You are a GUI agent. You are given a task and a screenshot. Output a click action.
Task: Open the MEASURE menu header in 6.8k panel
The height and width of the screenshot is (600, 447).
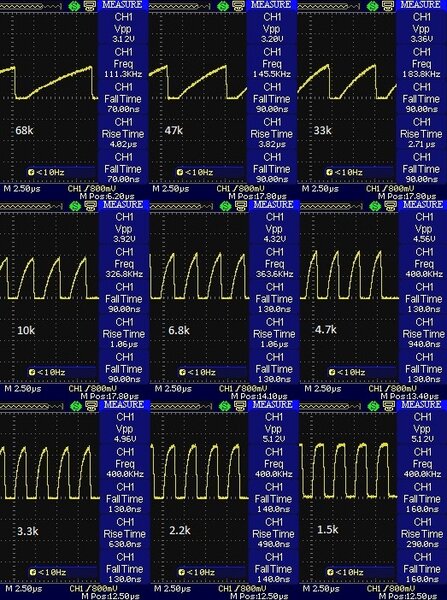(273, 205)
